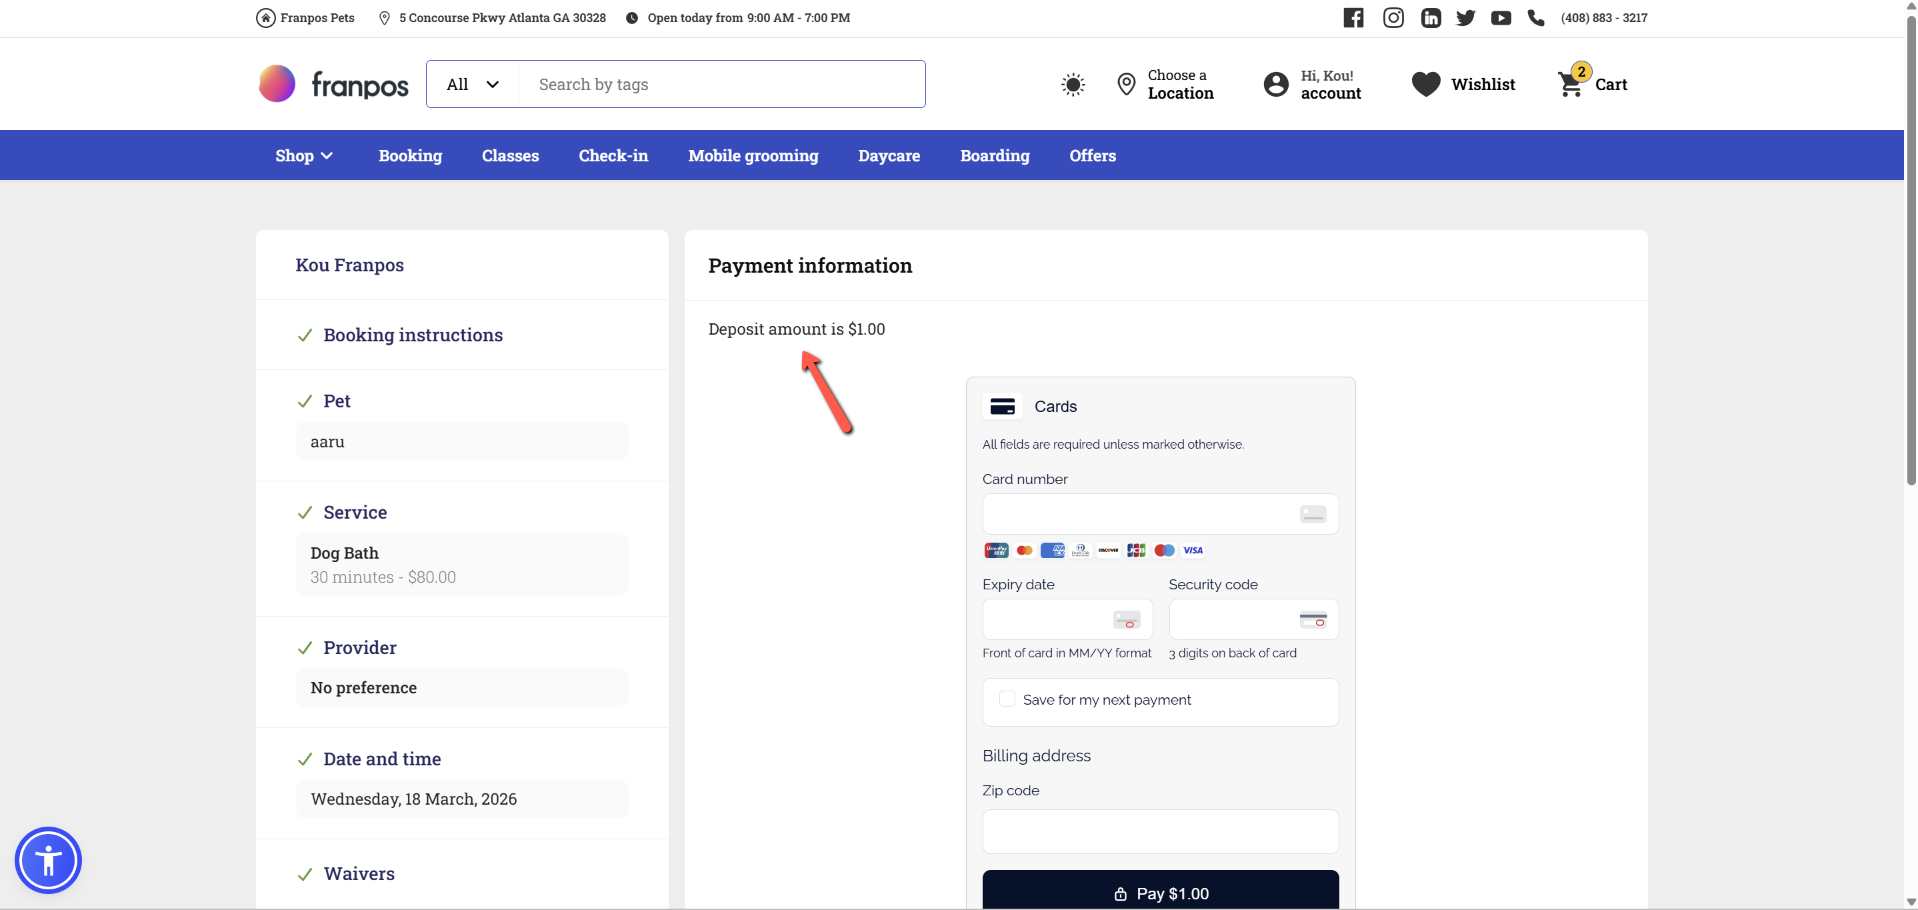Open the Twitter social icon

1466,18
